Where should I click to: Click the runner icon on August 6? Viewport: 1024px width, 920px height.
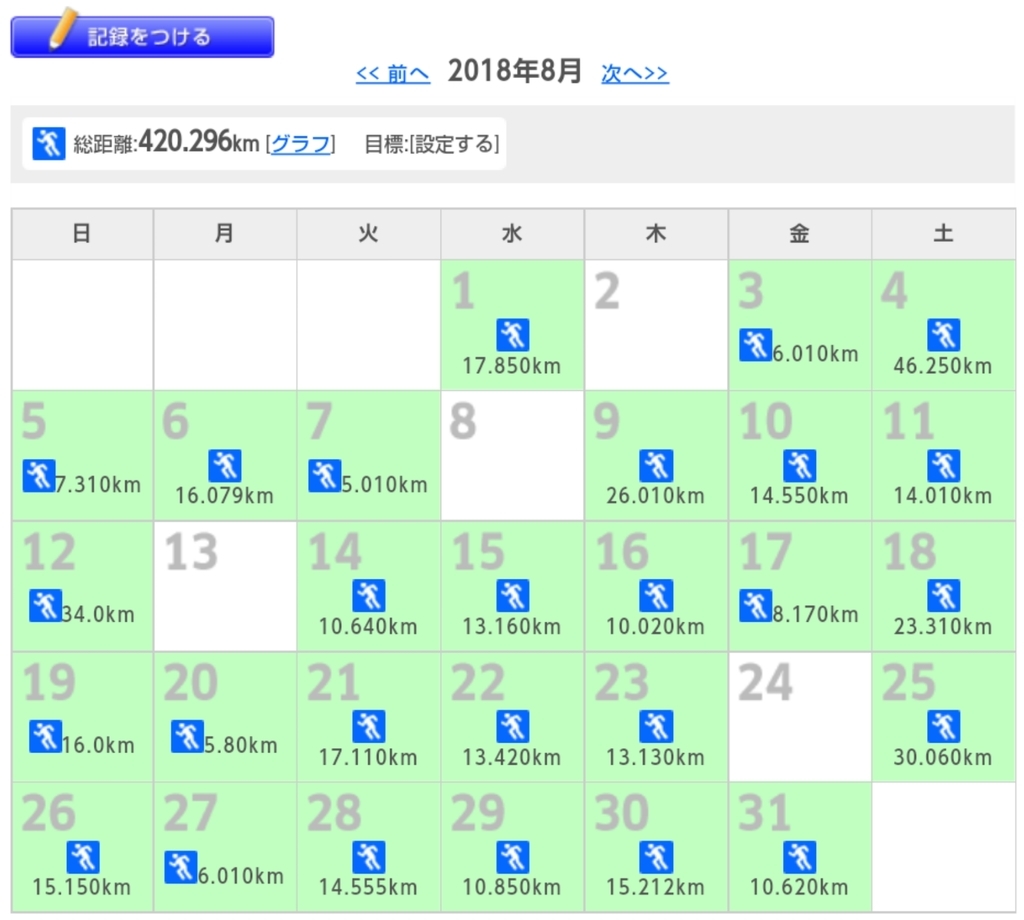coord(225,466)
